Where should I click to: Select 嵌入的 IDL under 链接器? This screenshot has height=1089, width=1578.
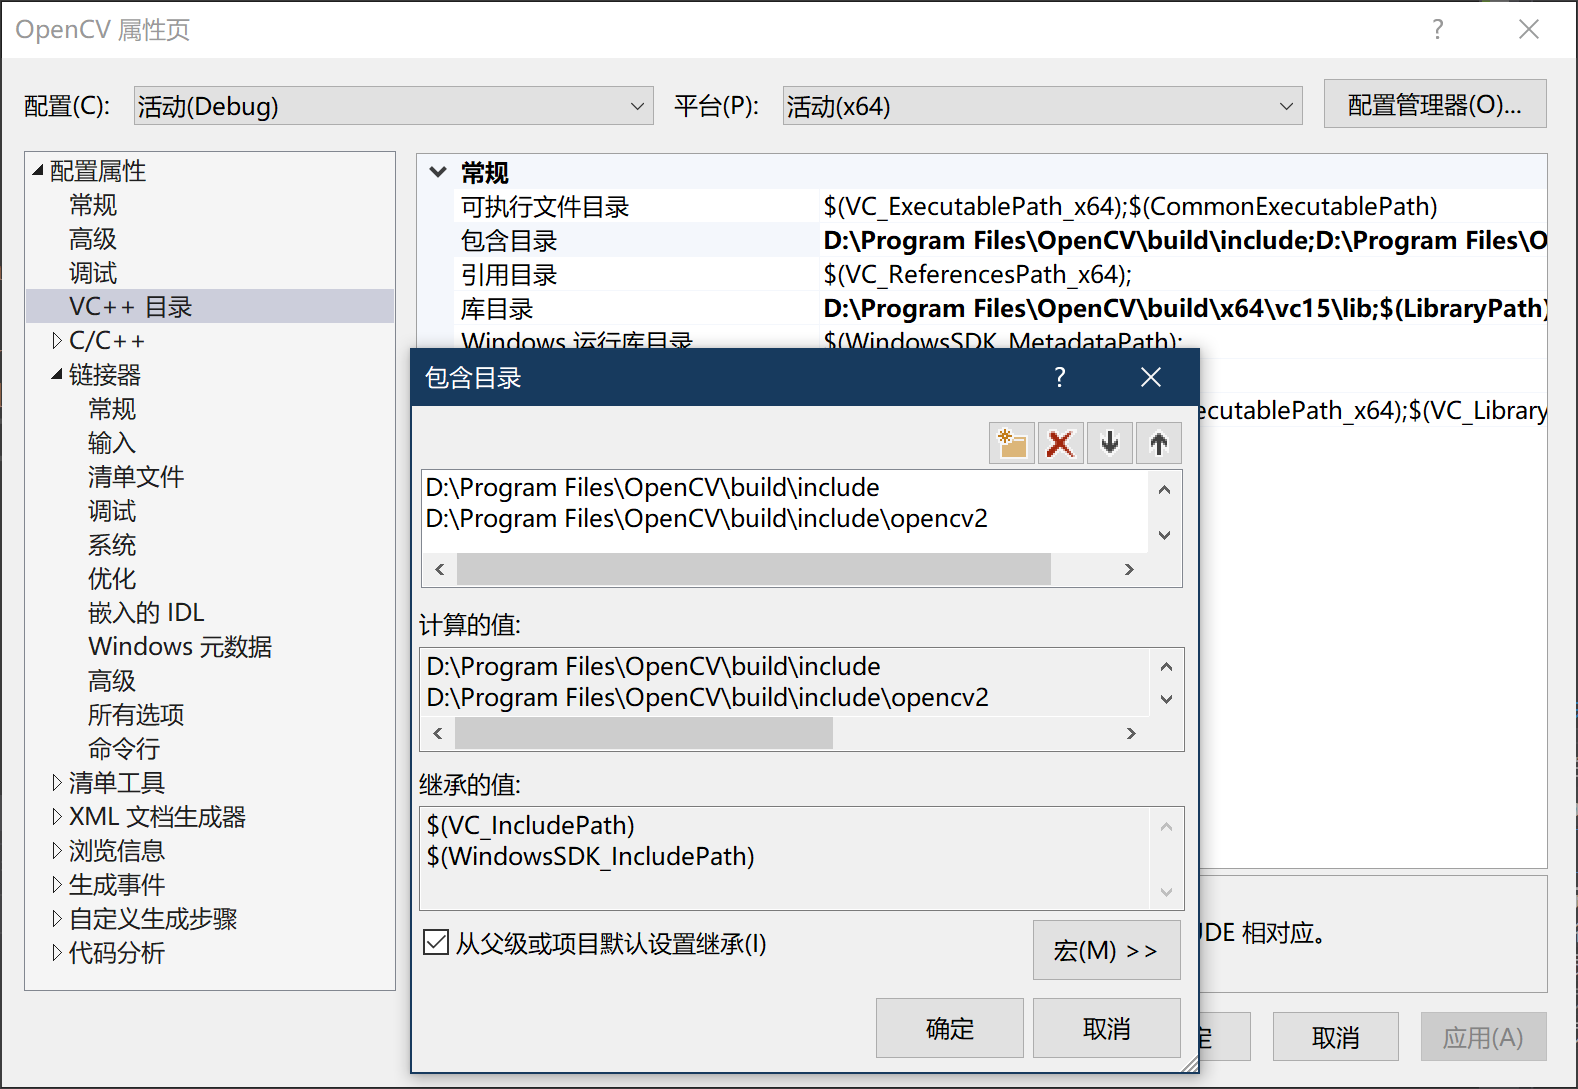coord(146,613)
